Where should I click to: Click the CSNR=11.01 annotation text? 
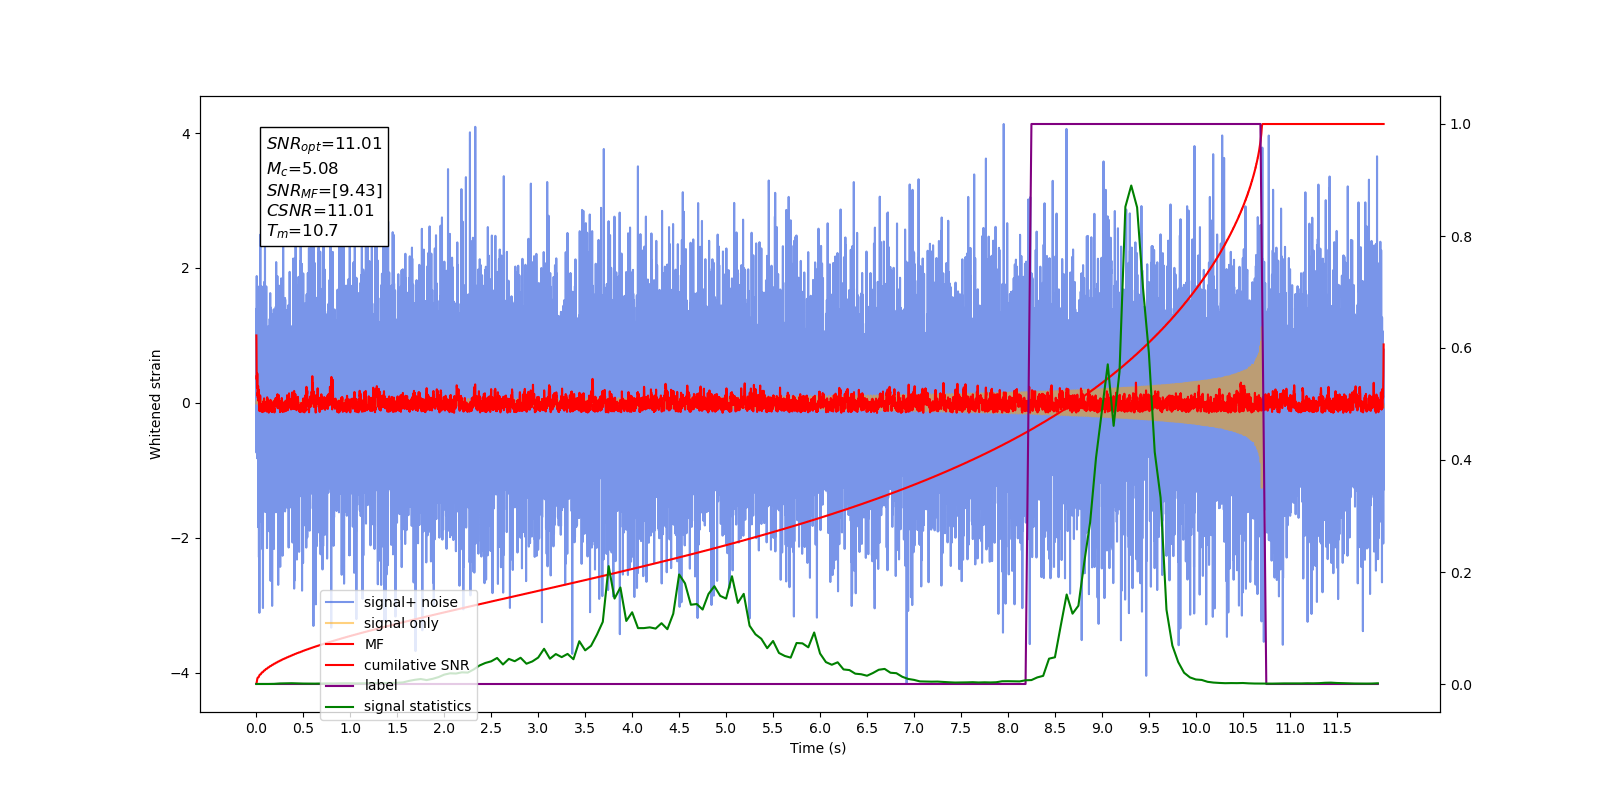pos(320,210)
